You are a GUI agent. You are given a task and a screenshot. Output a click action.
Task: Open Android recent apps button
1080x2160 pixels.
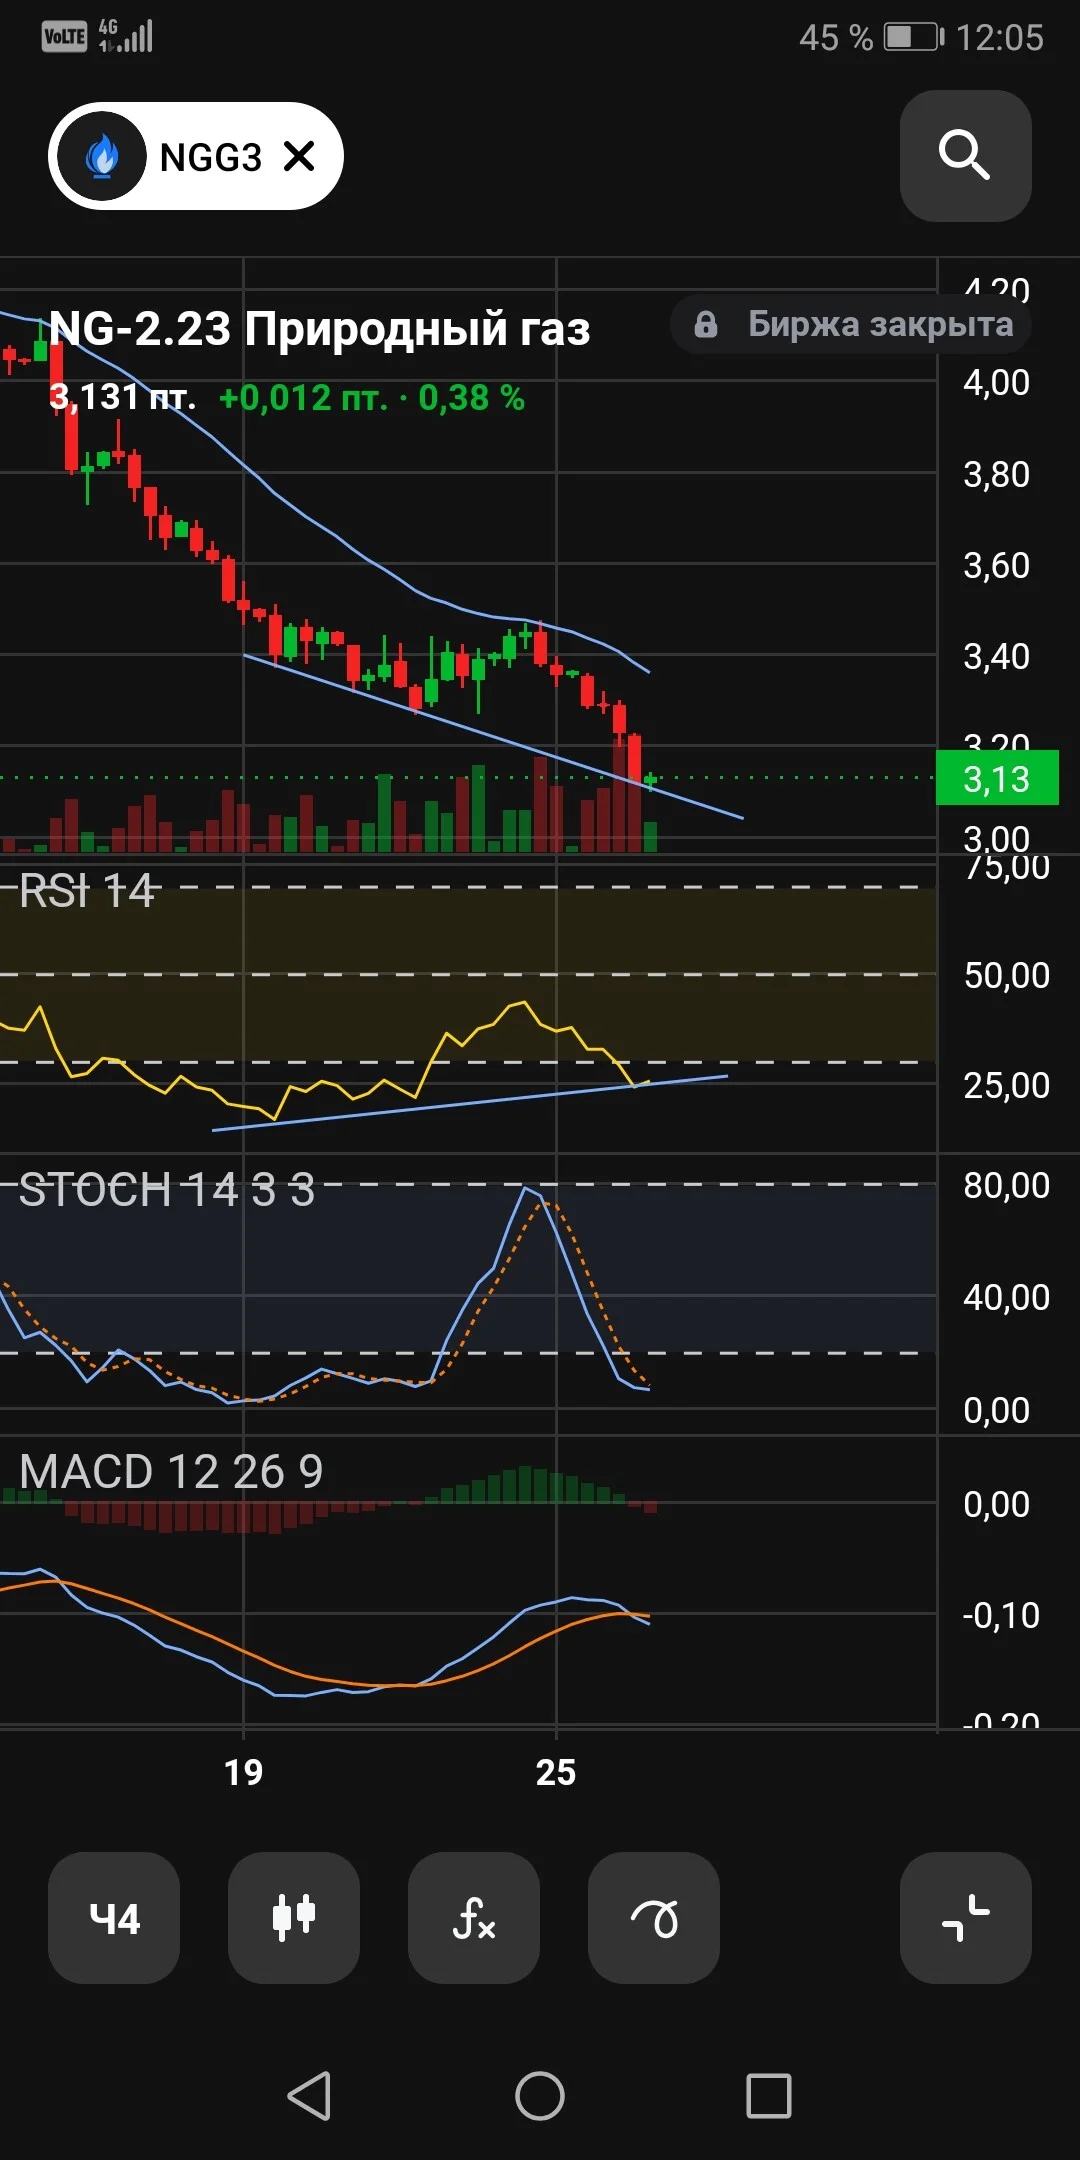[769, 2095]
